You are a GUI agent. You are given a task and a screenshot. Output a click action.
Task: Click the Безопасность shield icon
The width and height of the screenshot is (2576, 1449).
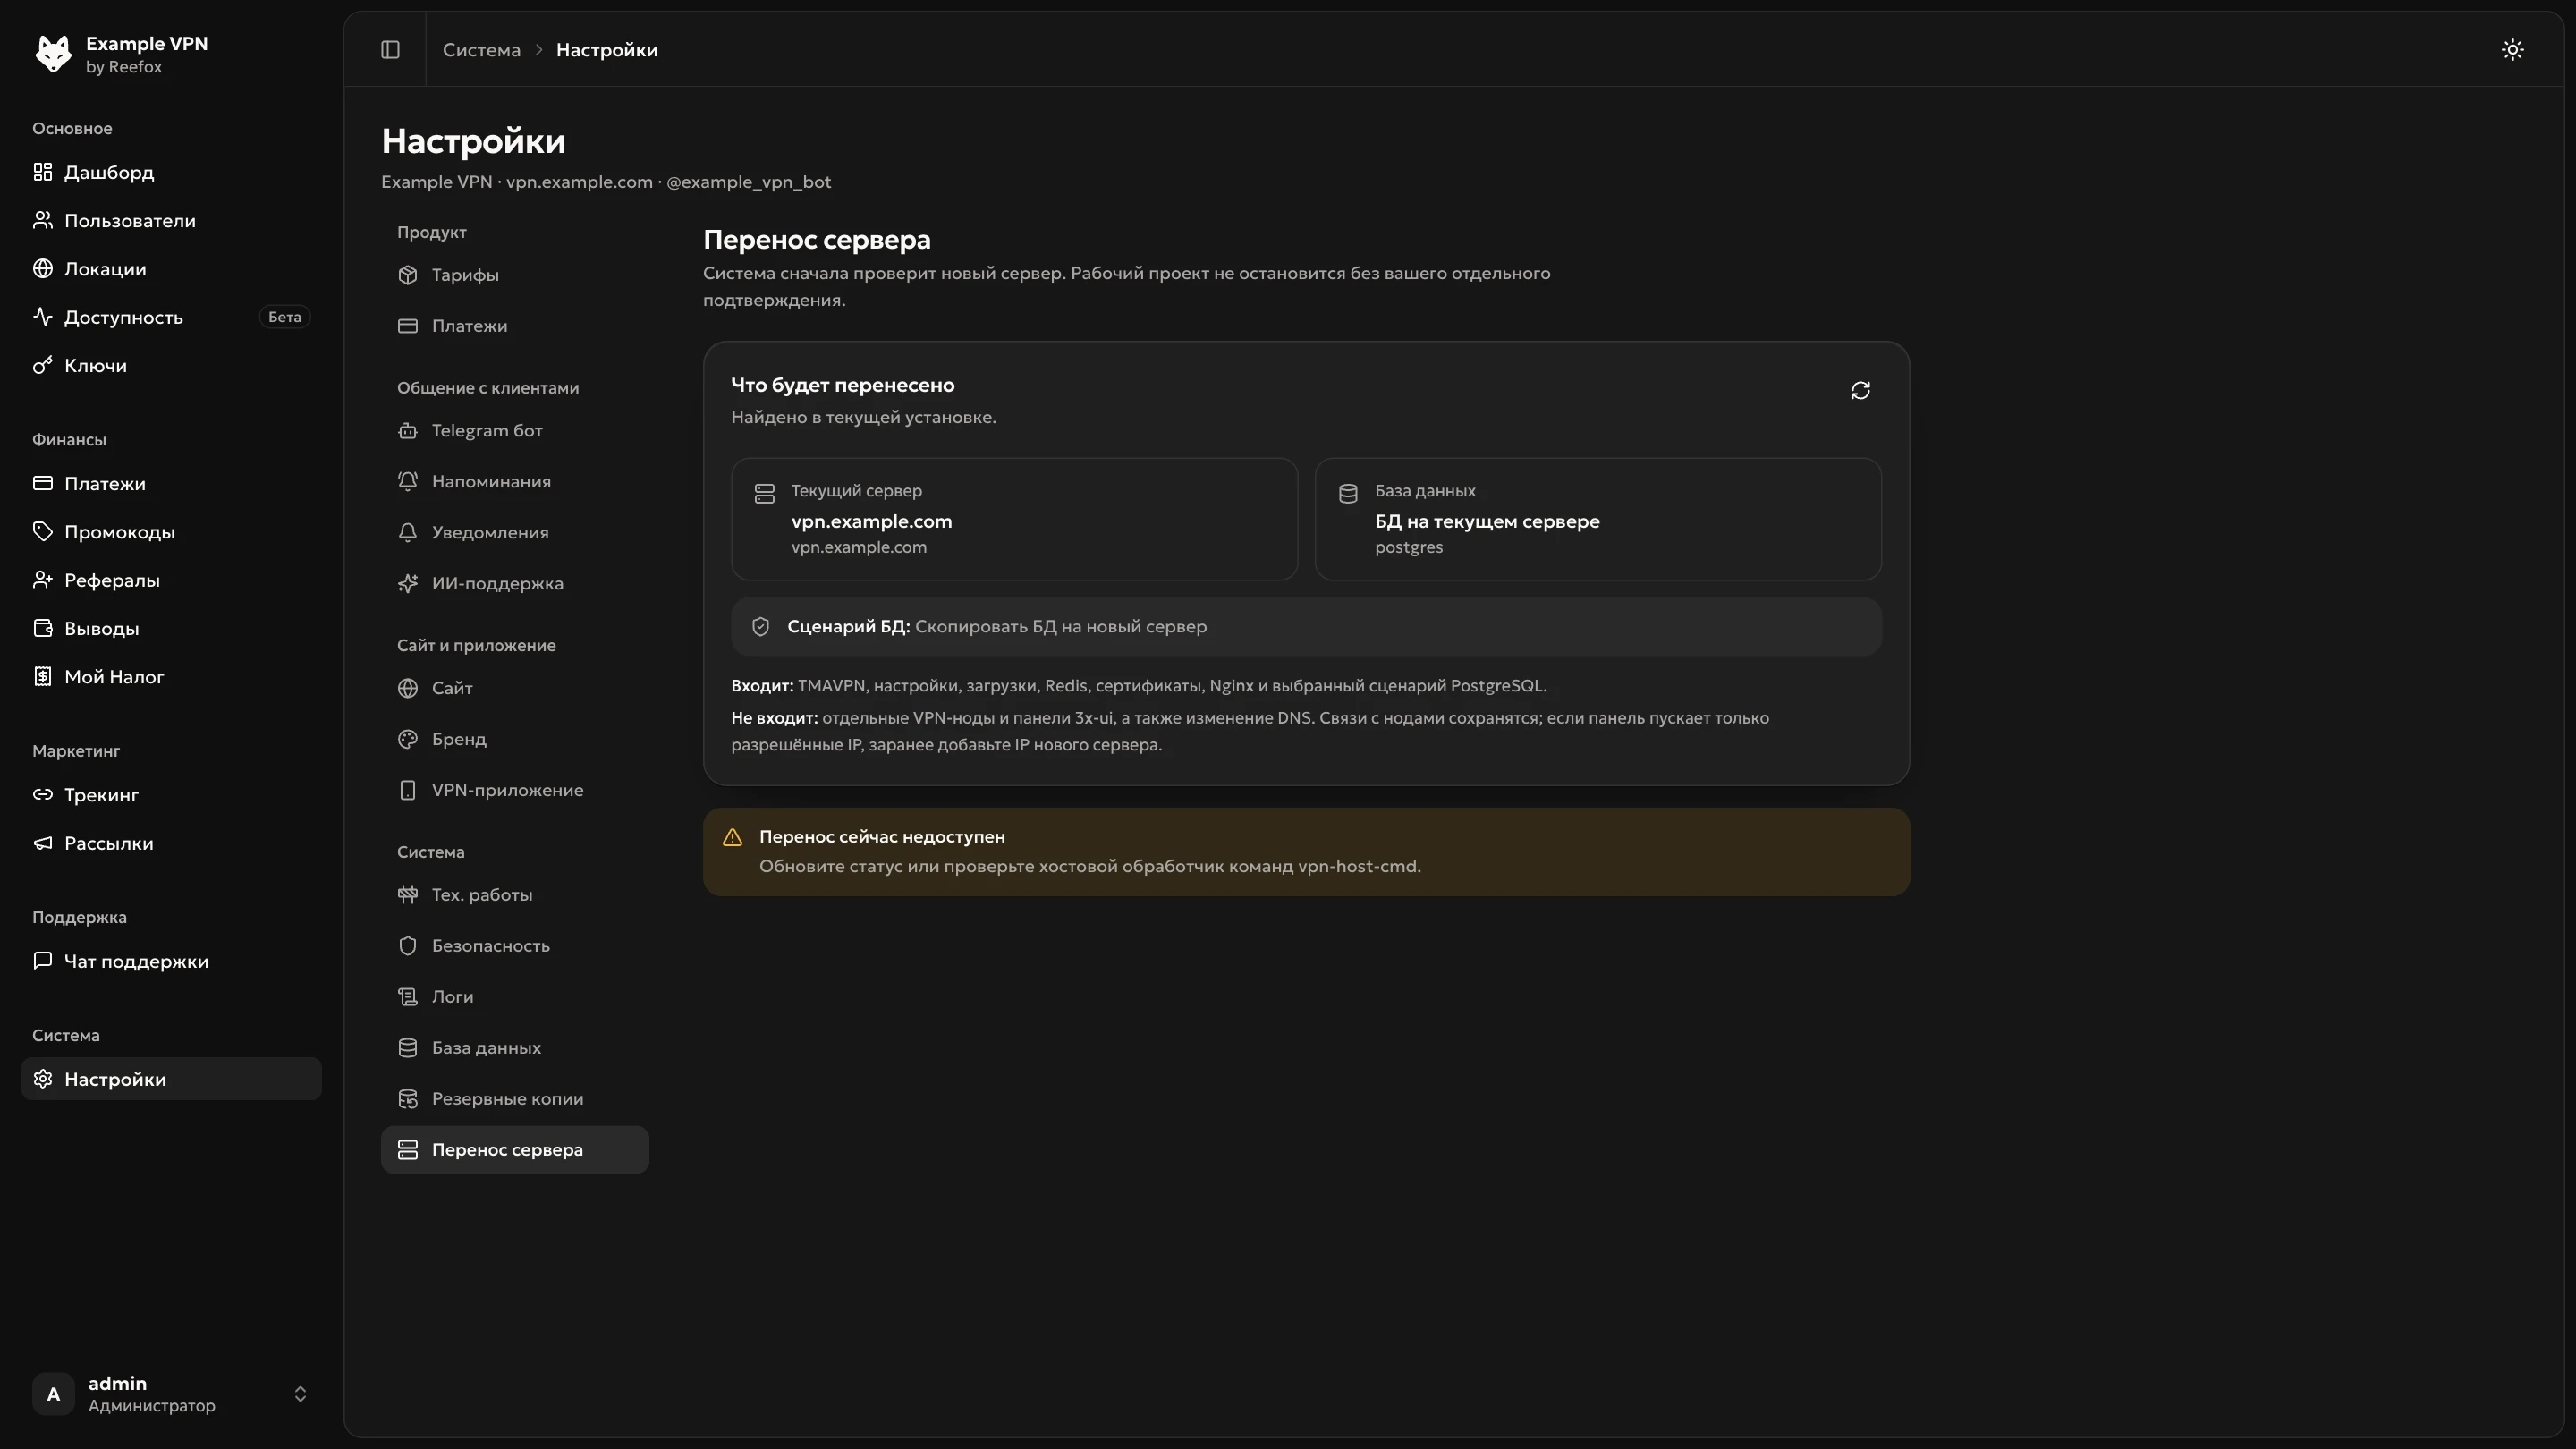(x=407, y=946)
